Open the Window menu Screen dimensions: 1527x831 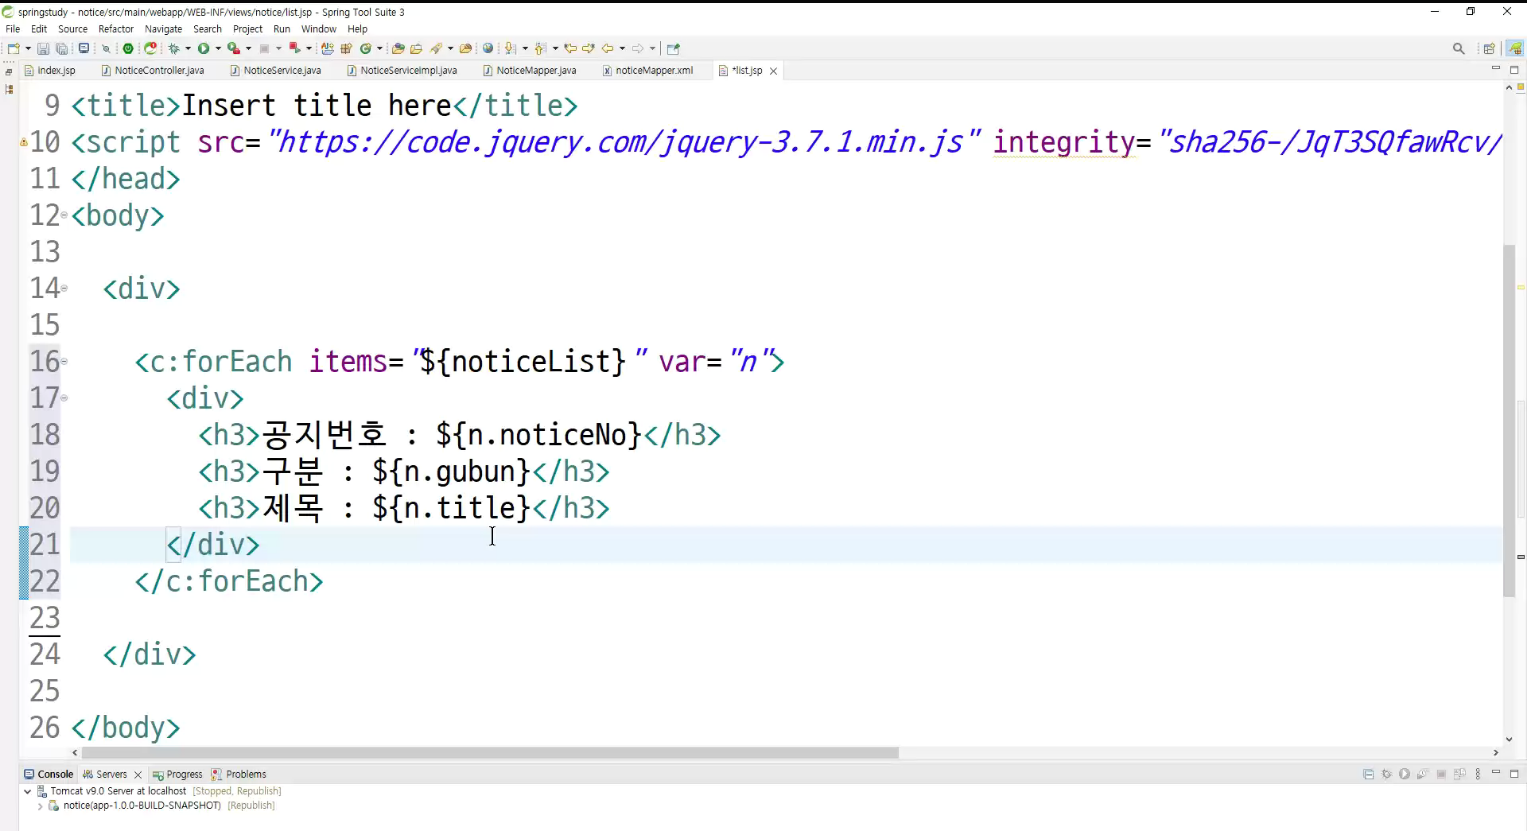click(319, 29)
